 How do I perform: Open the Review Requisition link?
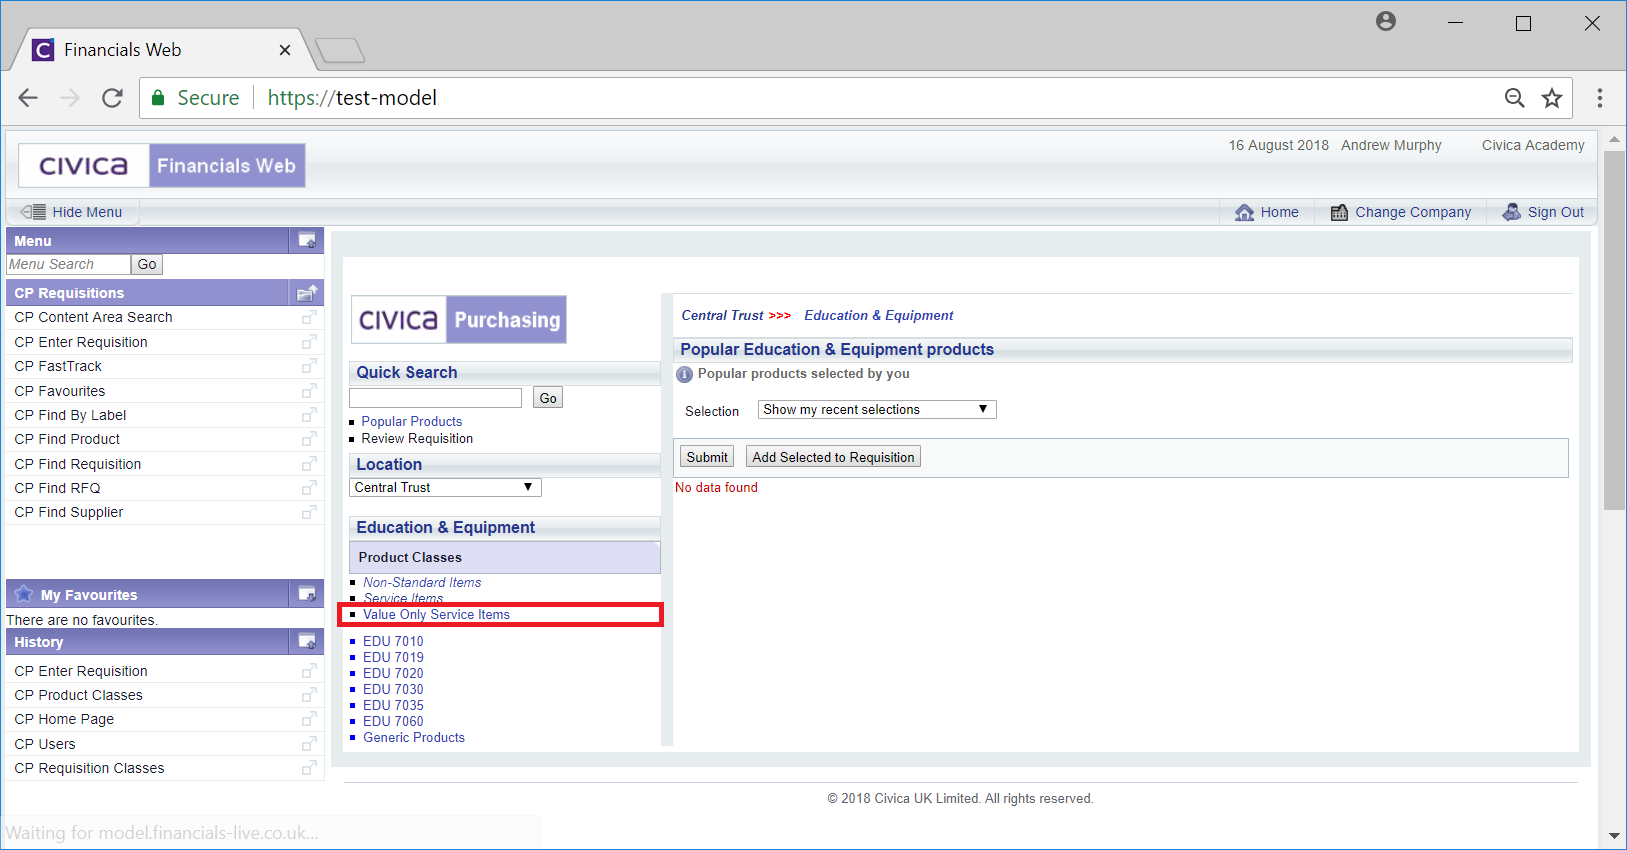point(417,438)
